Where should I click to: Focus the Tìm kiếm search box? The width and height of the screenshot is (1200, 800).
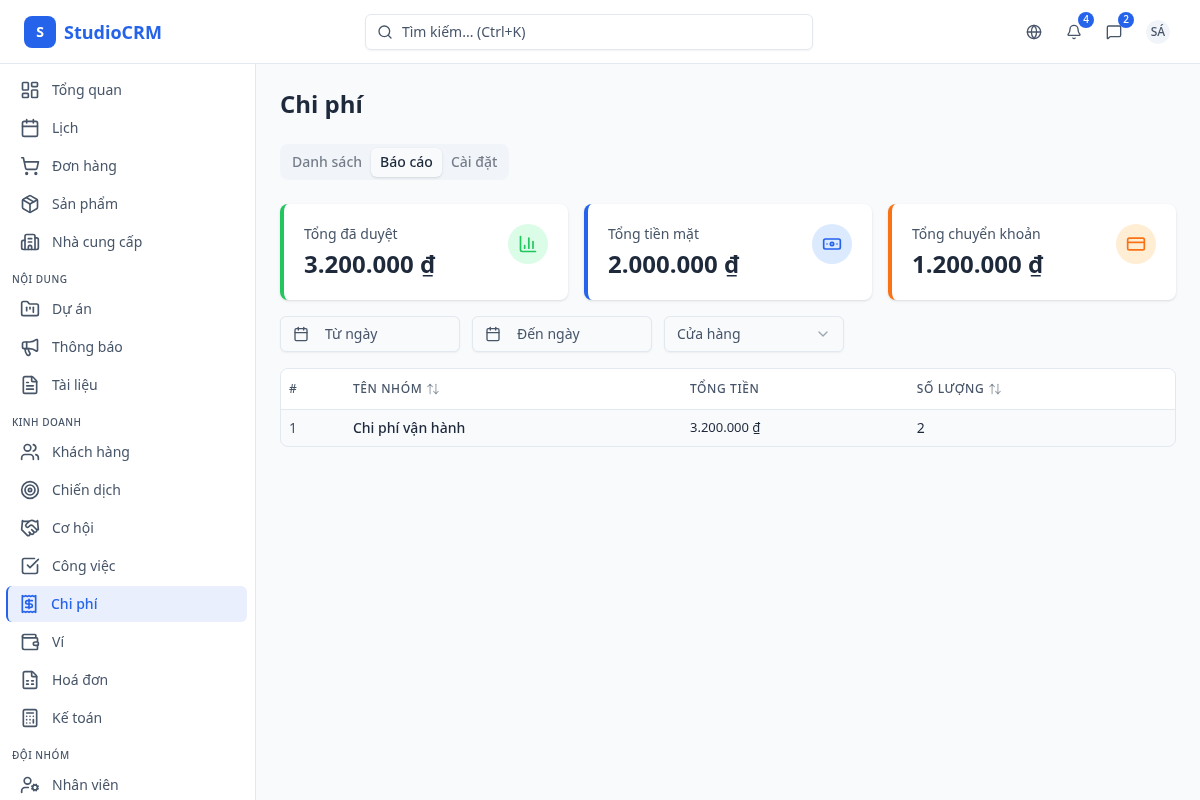coord(589,32)
